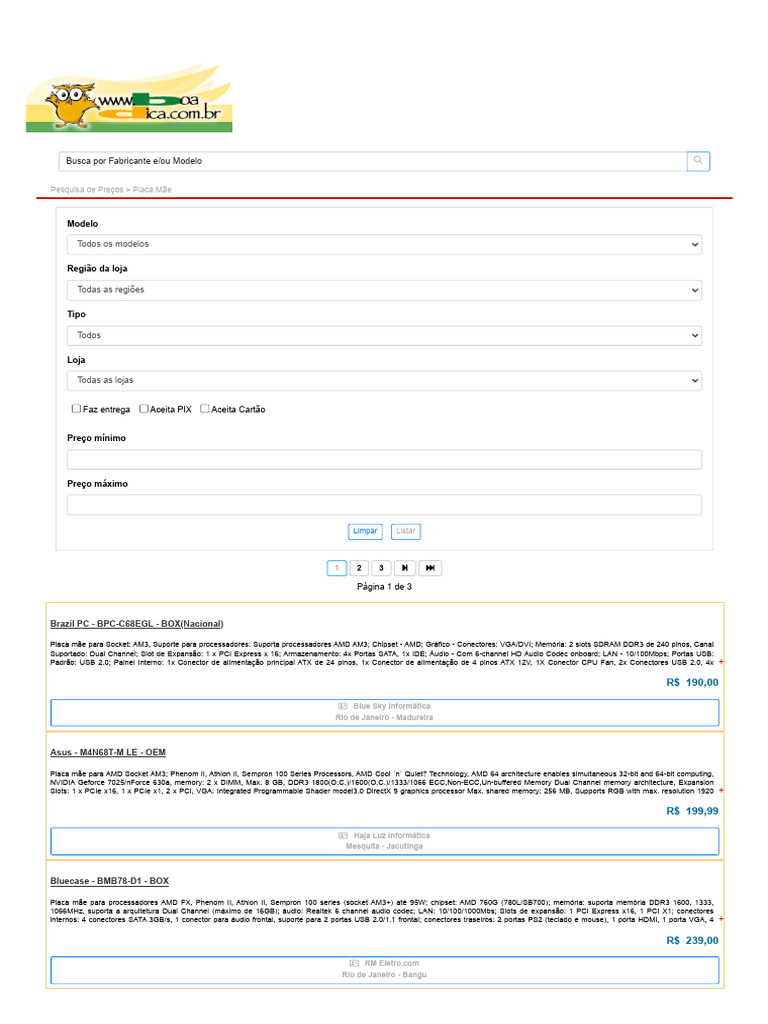This screenshot has height=1024, width=768.
Task: Enable the Faz entrega checkbox
Action: [x=76, y=409]
